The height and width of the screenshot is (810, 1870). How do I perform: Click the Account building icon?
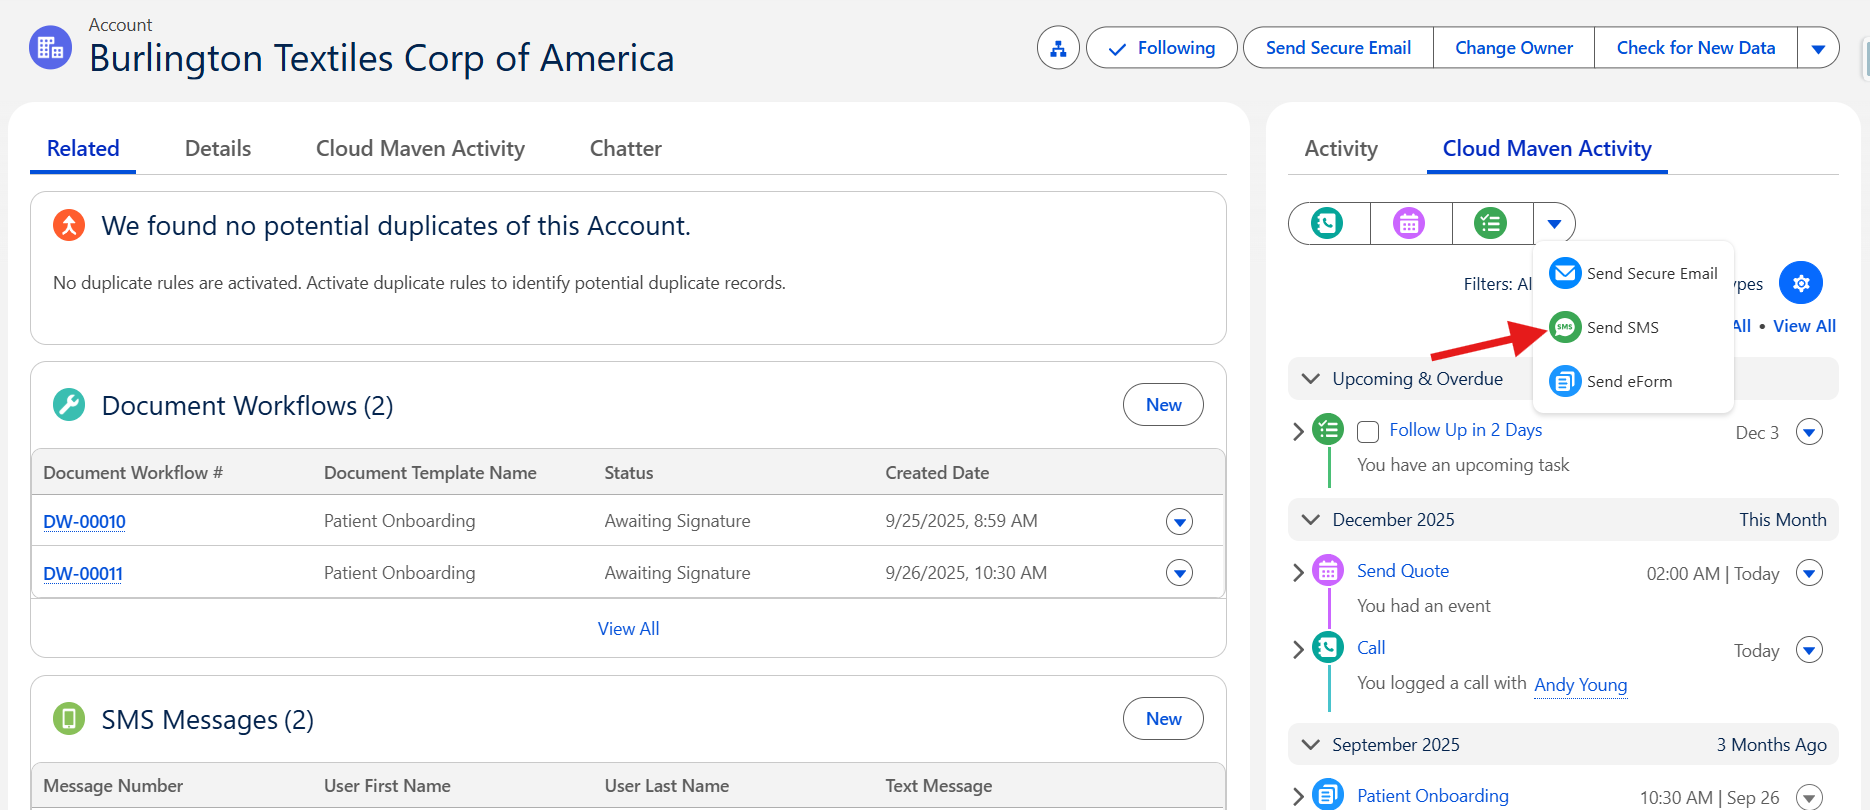(x=50, y=48)
